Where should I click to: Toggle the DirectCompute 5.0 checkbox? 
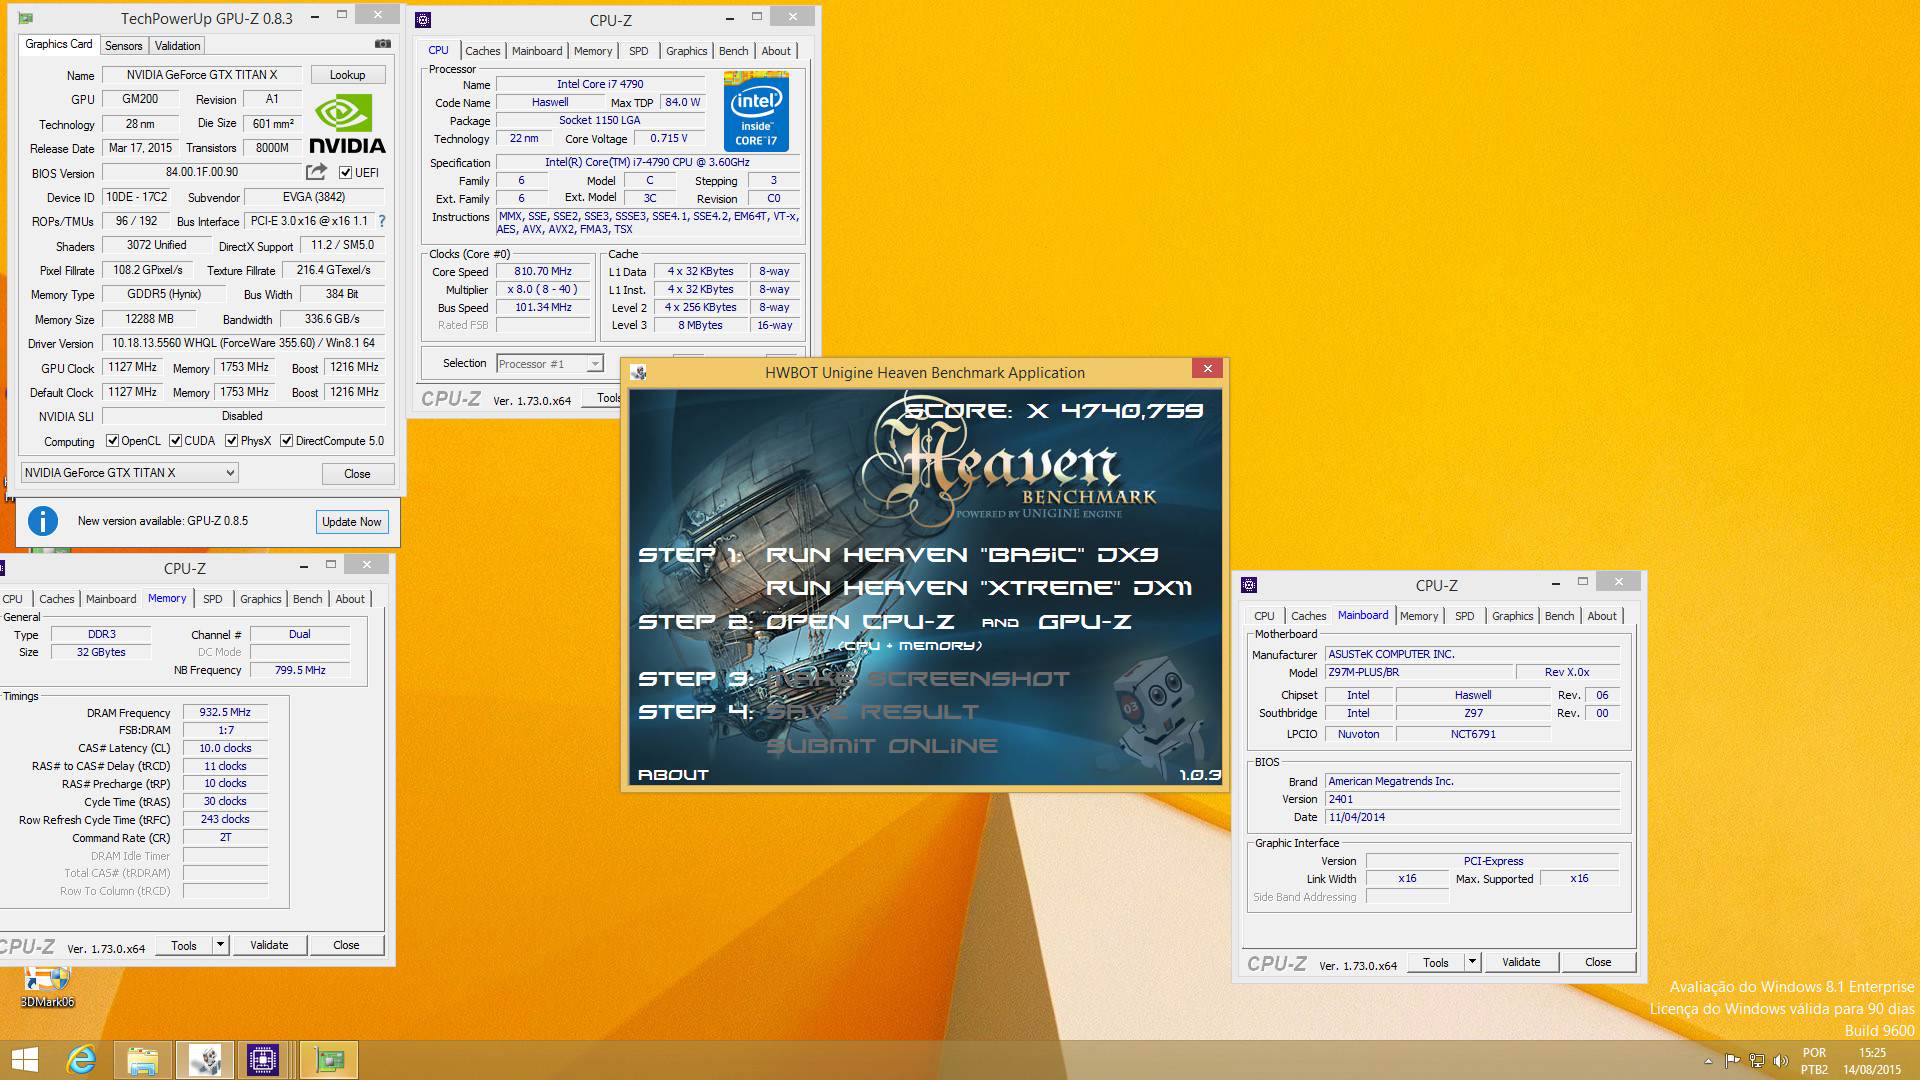pos(286,441)
